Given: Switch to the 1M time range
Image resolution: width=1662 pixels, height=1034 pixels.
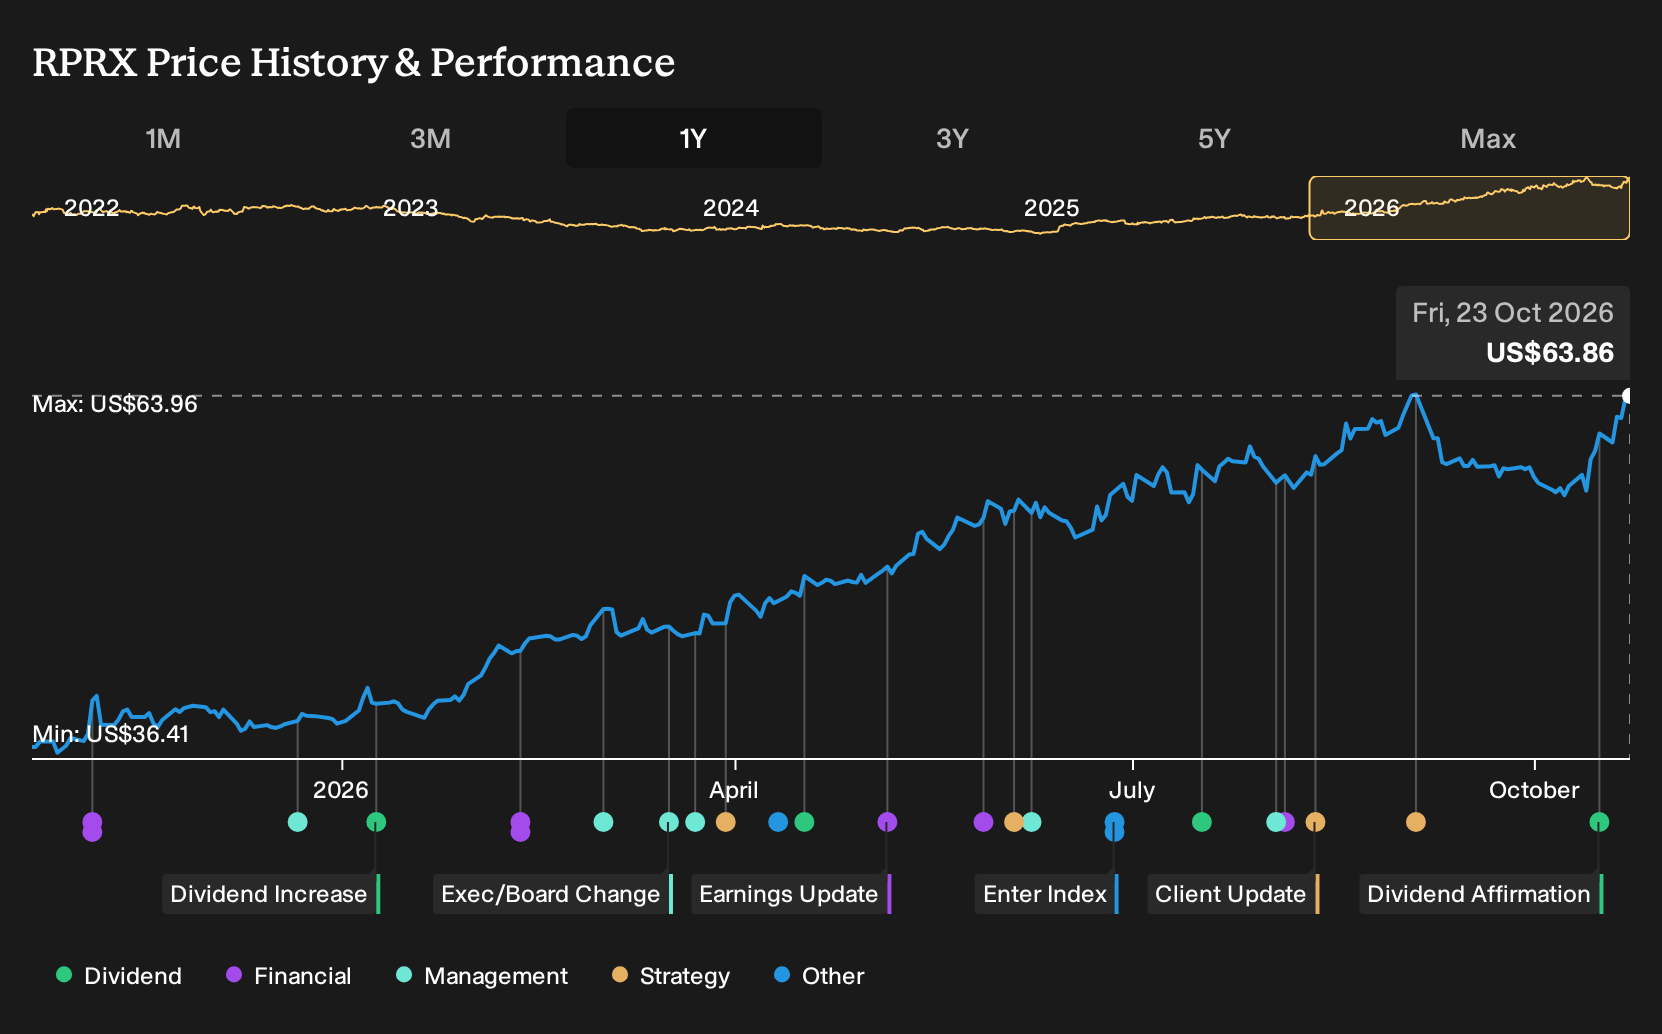Looking at the screenshot, I should pos(163,138).
